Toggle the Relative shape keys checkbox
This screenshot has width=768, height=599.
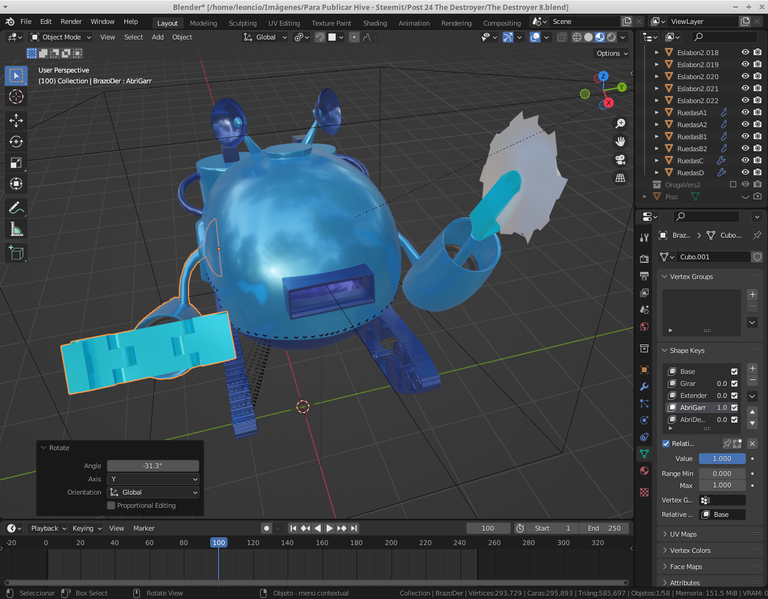[666, 444]
